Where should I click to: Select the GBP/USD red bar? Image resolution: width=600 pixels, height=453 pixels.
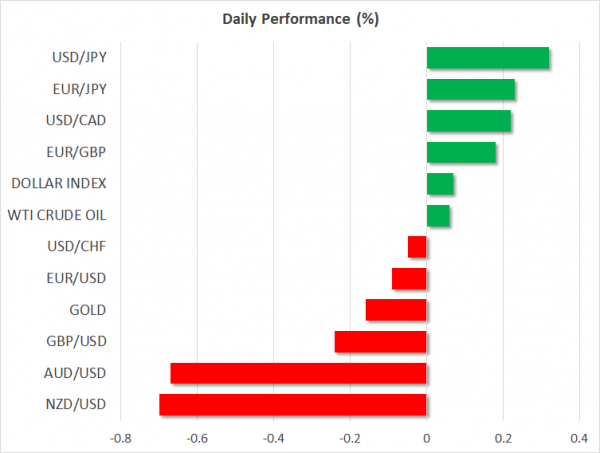(x=381, y=342)
